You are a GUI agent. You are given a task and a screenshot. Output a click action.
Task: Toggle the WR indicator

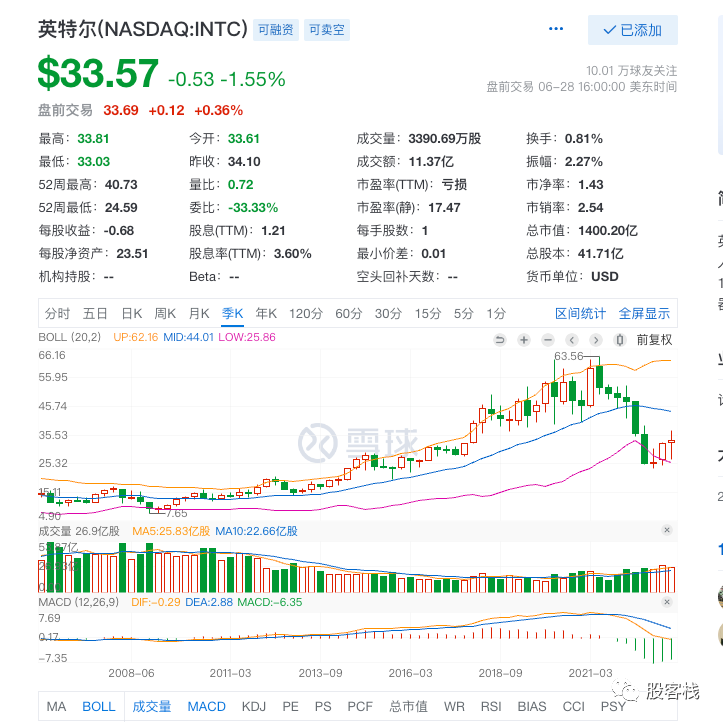pos(454,706)
